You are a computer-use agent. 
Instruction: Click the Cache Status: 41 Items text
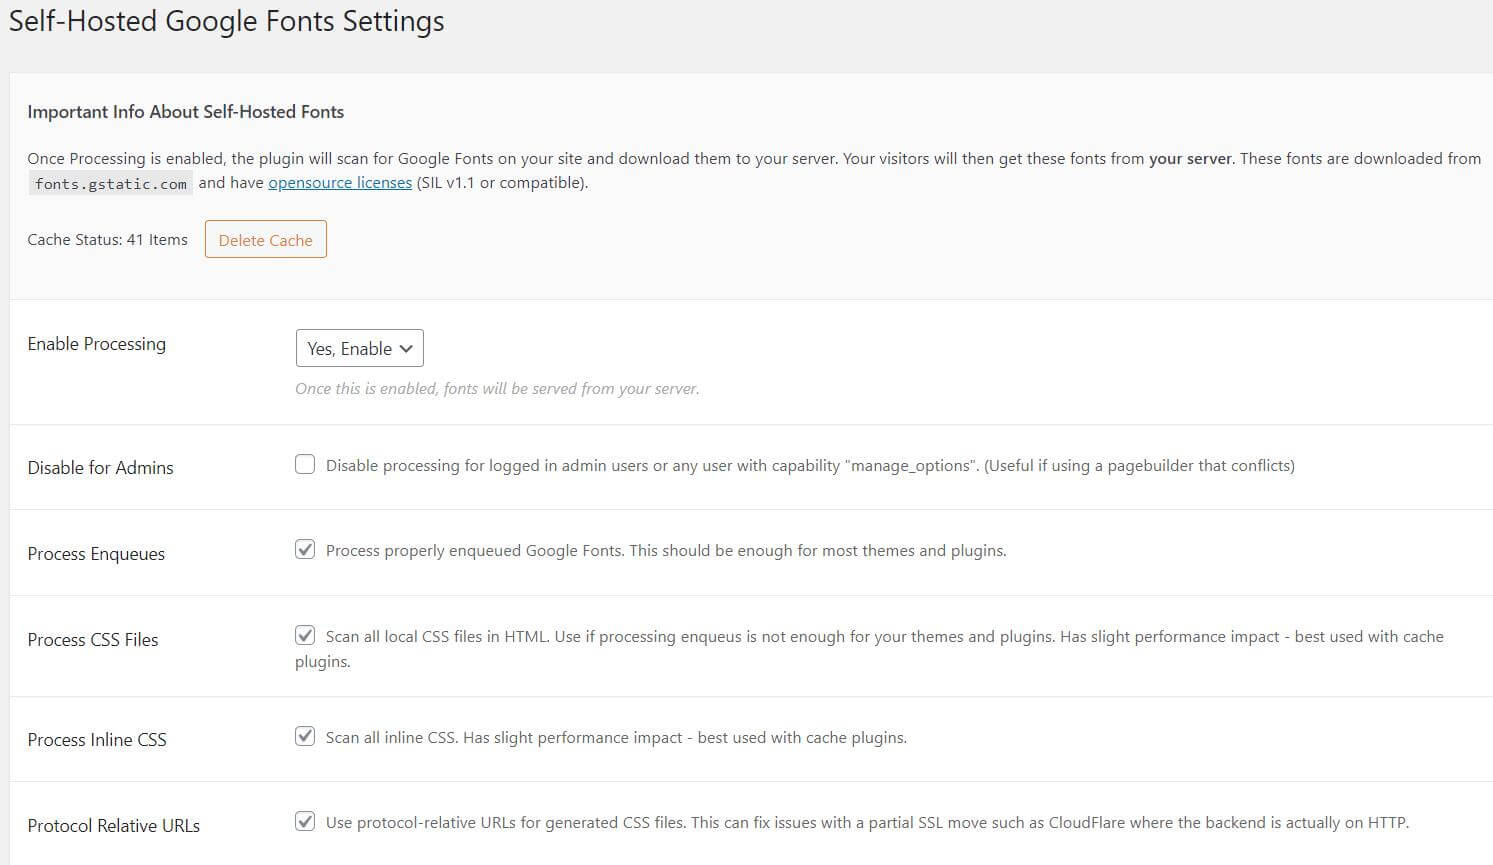(x=107, y=240)
